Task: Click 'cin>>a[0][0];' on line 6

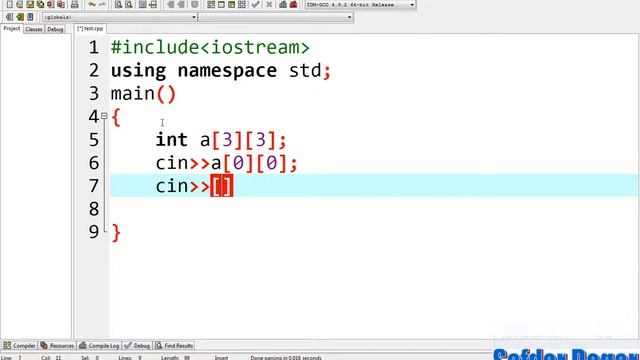Action: click(227, 163)
